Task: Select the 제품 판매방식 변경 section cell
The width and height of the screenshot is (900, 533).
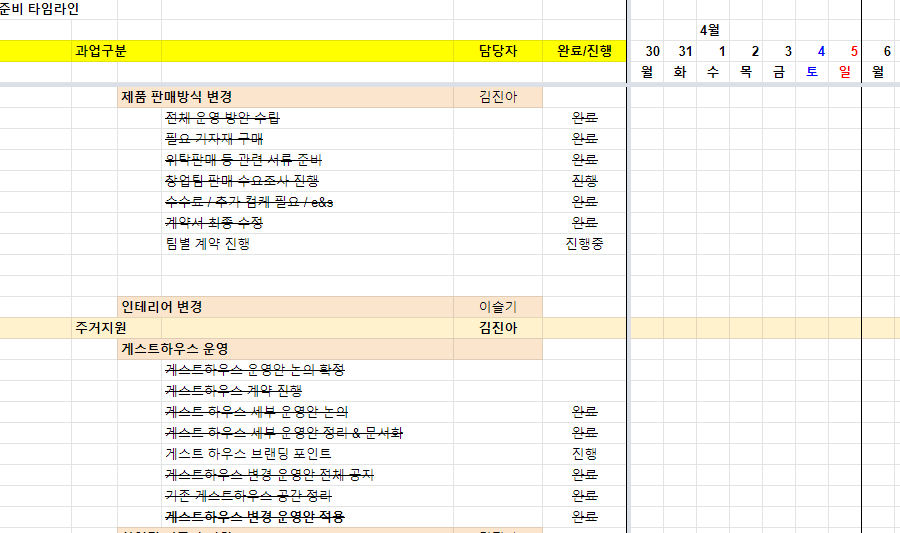Action: [285, 97]
